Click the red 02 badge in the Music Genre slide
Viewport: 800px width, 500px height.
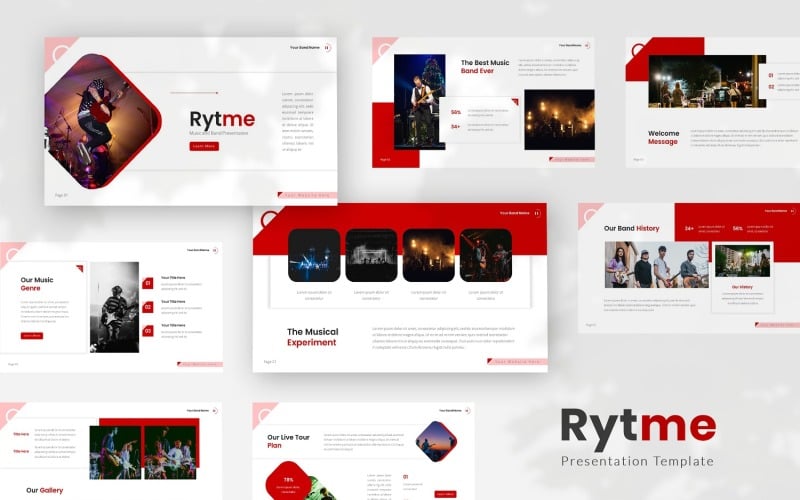click(x=147, y=307)
